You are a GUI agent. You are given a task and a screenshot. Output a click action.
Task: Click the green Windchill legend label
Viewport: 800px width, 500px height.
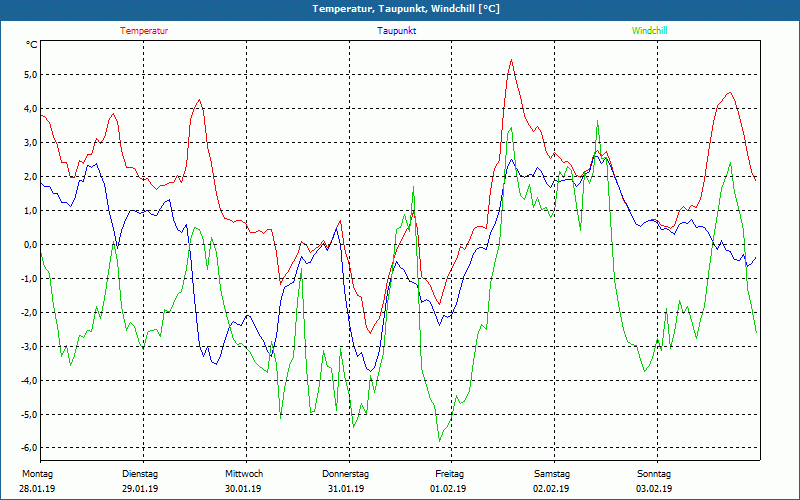650,31
